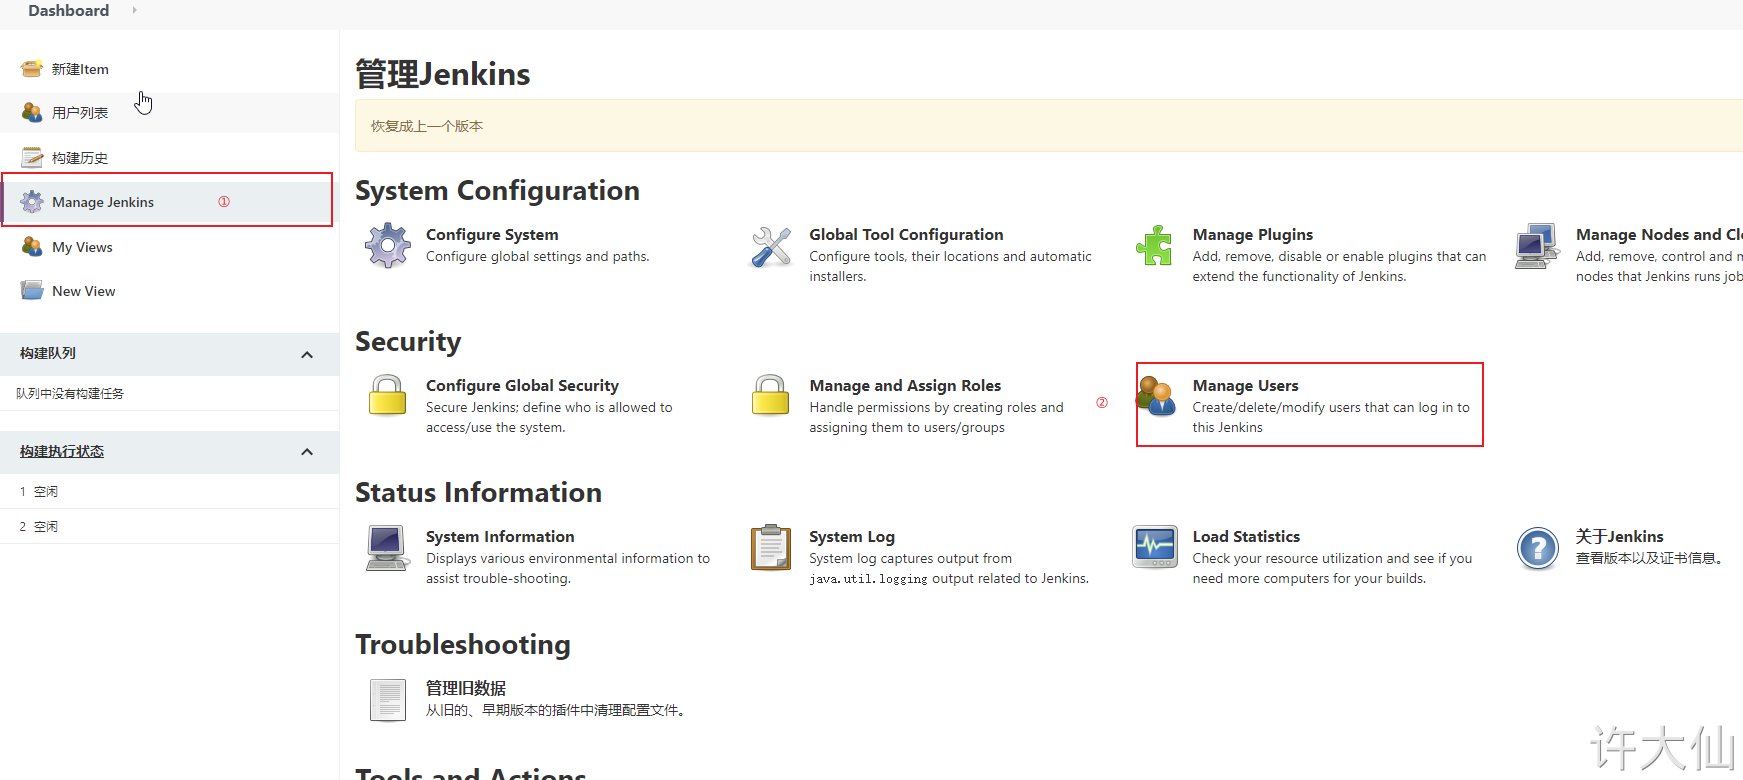Open My Views in the sidebar

click(82, 247)
